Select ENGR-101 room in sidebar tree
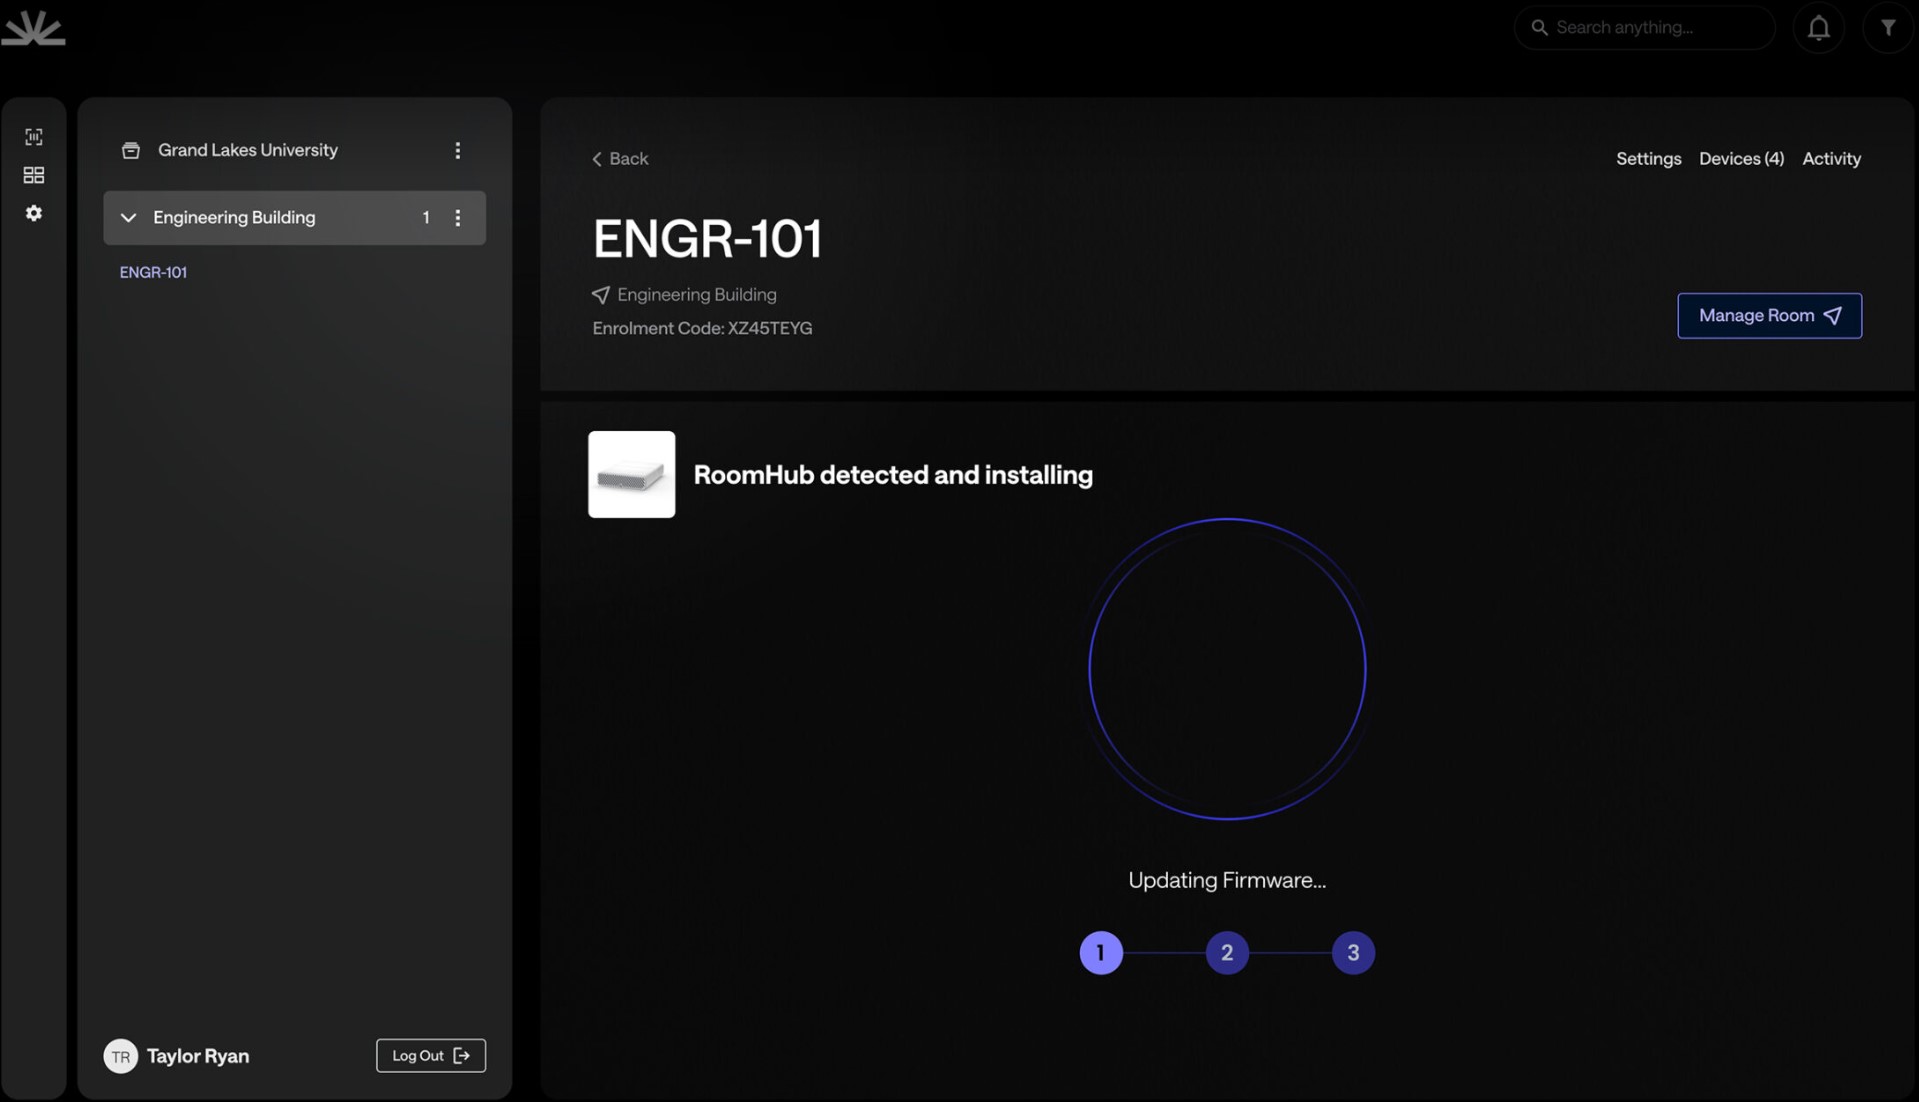 click(x=153, y=272)
